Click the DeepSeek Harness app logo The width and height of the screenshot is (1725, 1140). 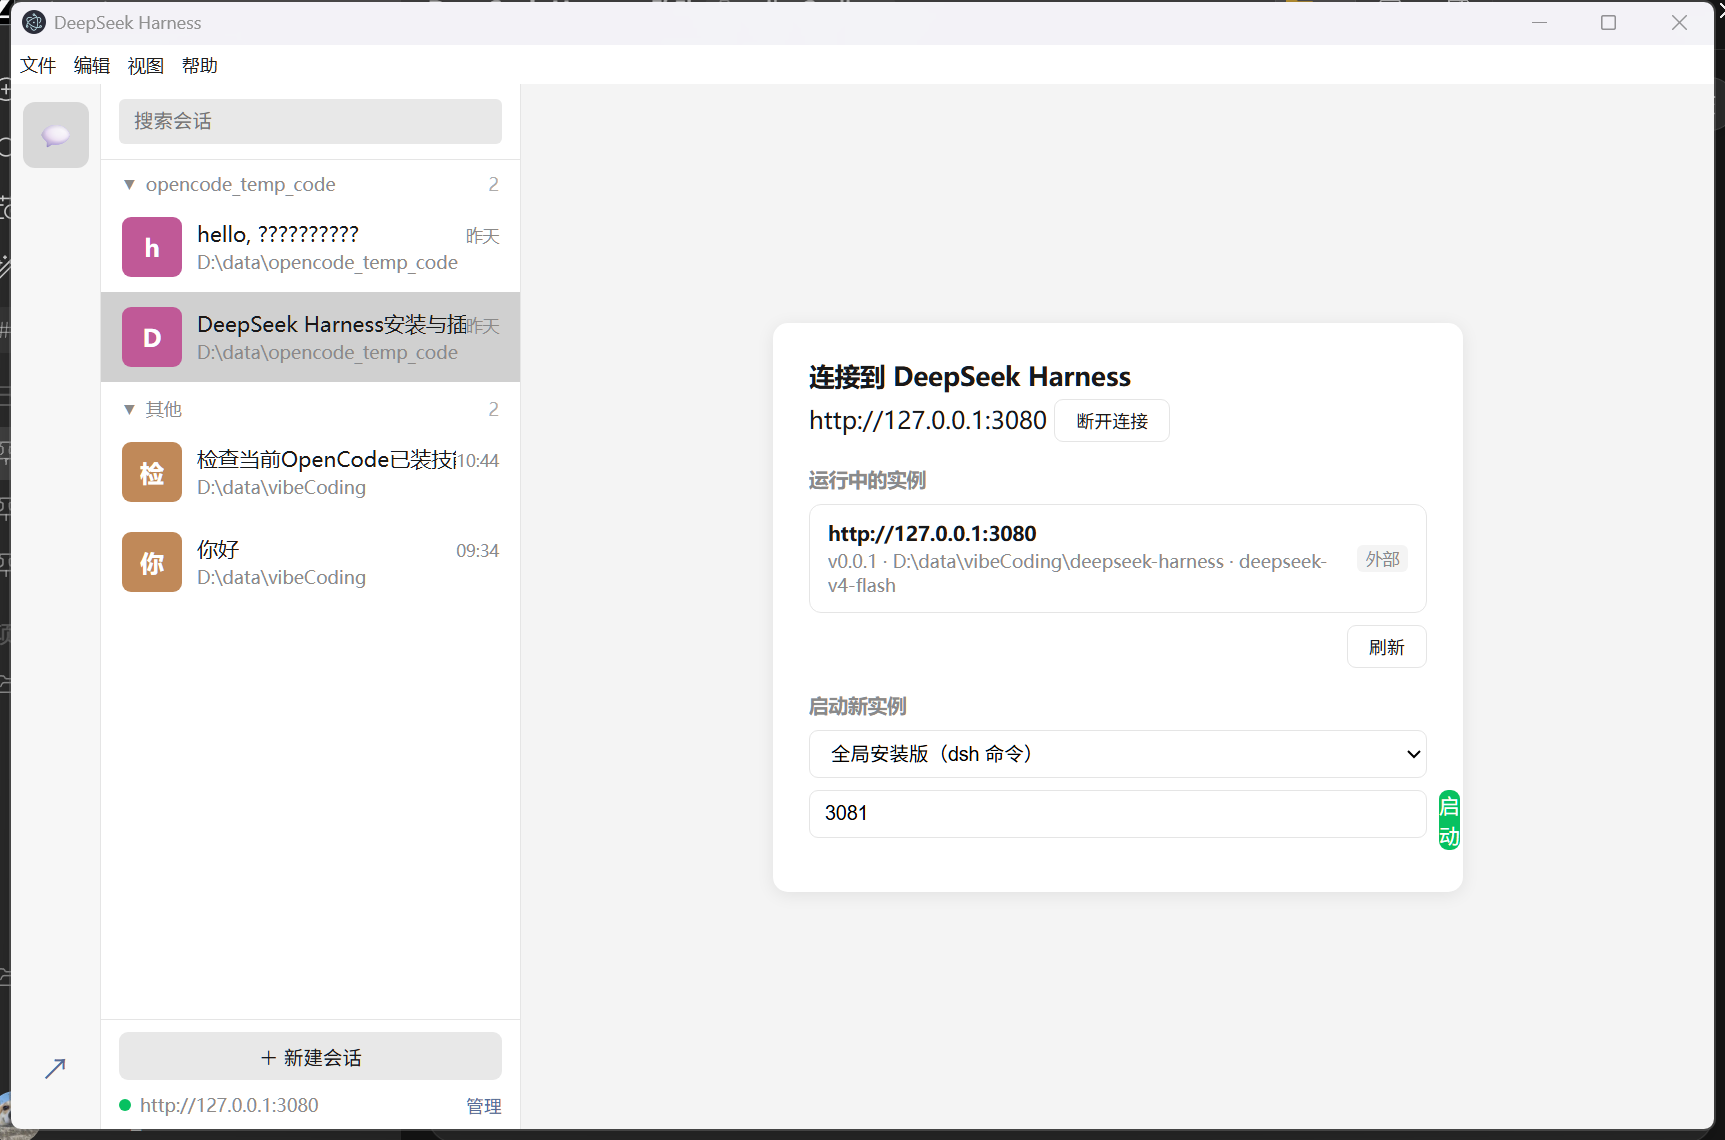(34, 22)
